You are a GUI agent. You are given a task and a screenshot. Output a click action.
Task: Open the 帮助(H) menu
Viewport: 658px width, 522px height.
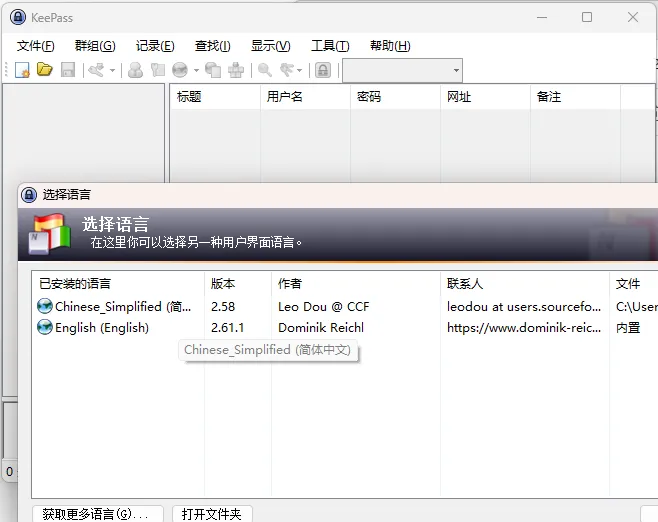point(390,45)
